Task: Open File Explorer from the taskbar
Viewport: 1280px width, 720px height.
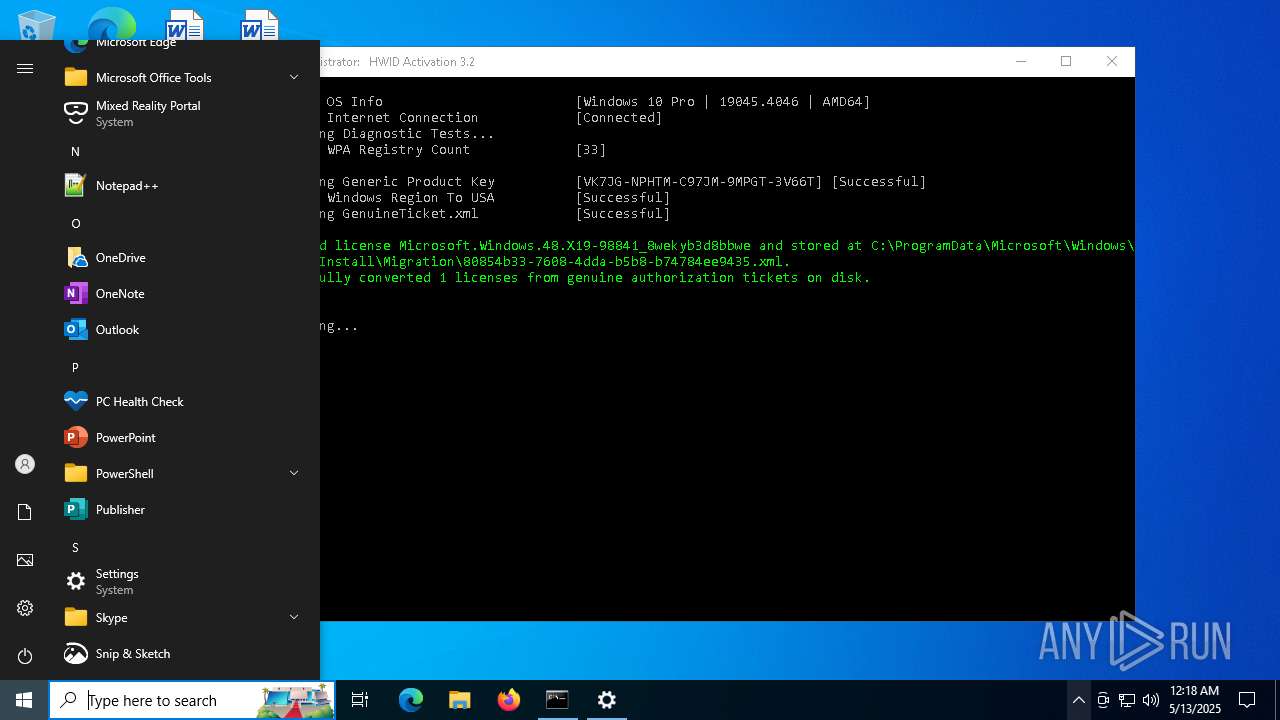Action: coord(460,700)
